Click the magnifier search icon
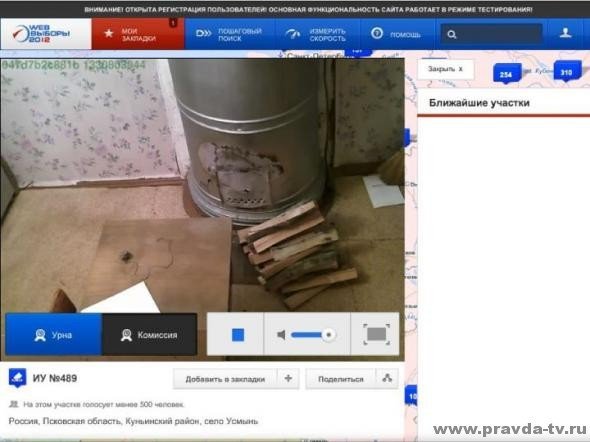Viewport: 590px width, 442px height. pyautogui.click(x=452, y=35)
